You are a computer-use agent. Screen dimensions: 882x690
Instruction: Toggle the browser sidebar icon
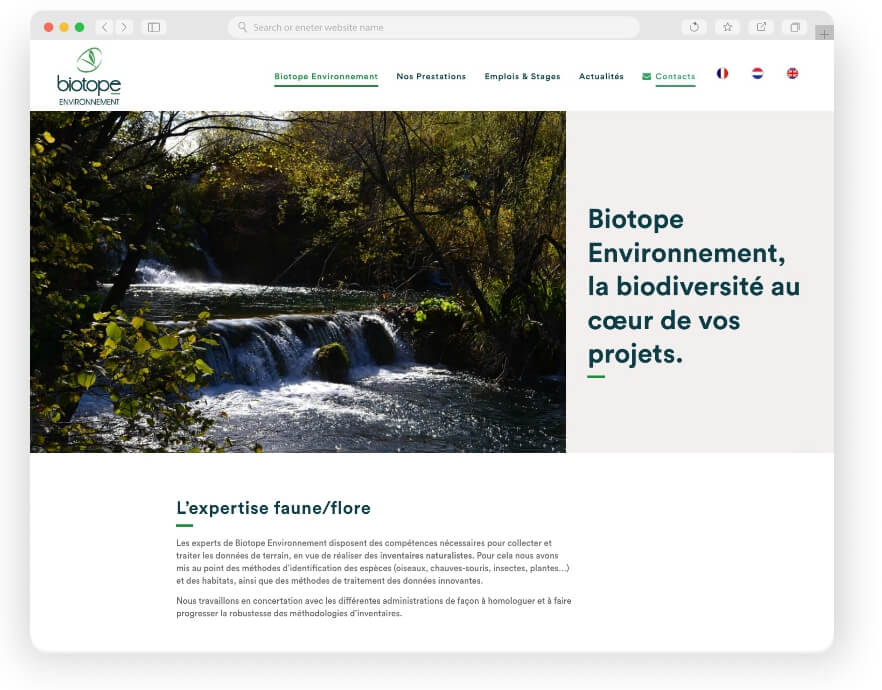[x=154, y=27]
